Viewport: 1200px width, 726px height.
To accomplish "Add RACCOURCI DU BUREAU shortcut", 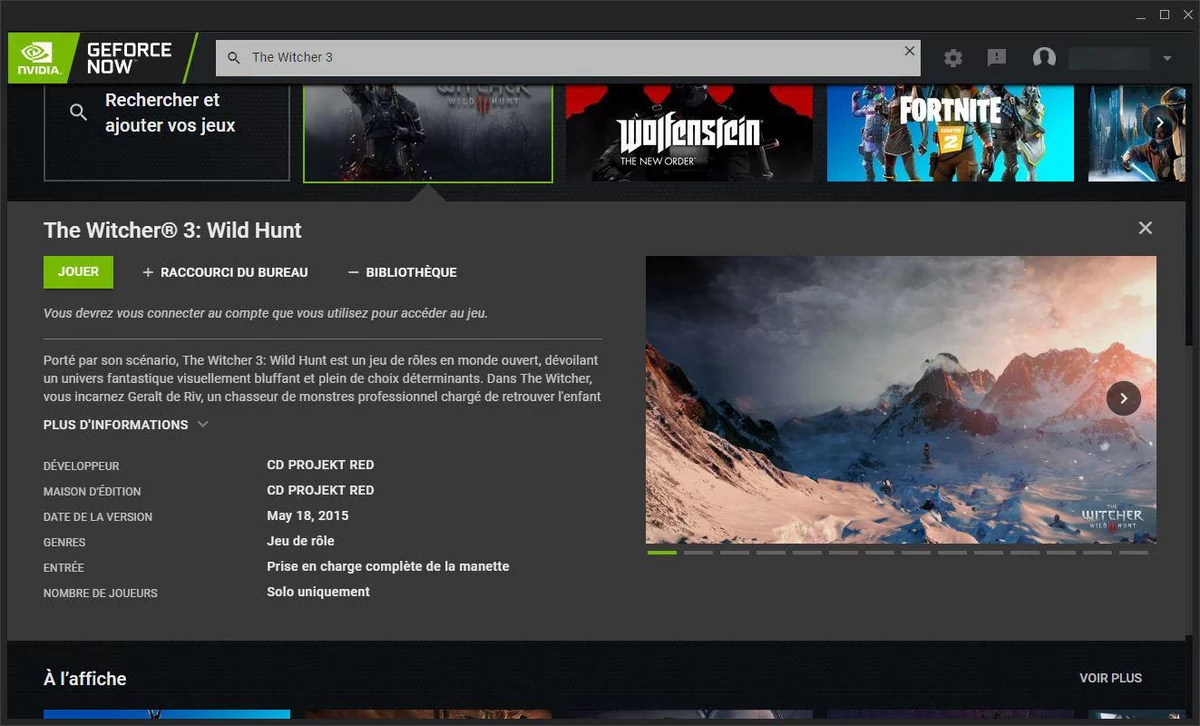I will pos(225,272).
